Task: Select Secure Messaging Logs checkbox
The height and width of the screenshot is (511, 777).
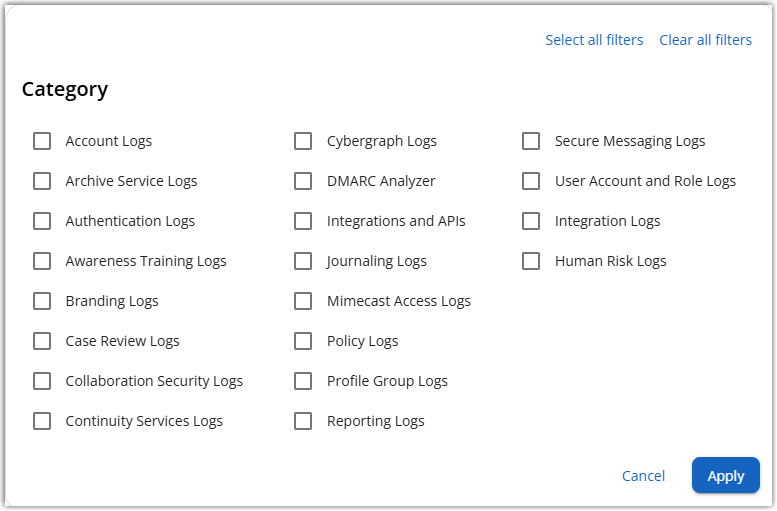Action: tap(531, 141)
